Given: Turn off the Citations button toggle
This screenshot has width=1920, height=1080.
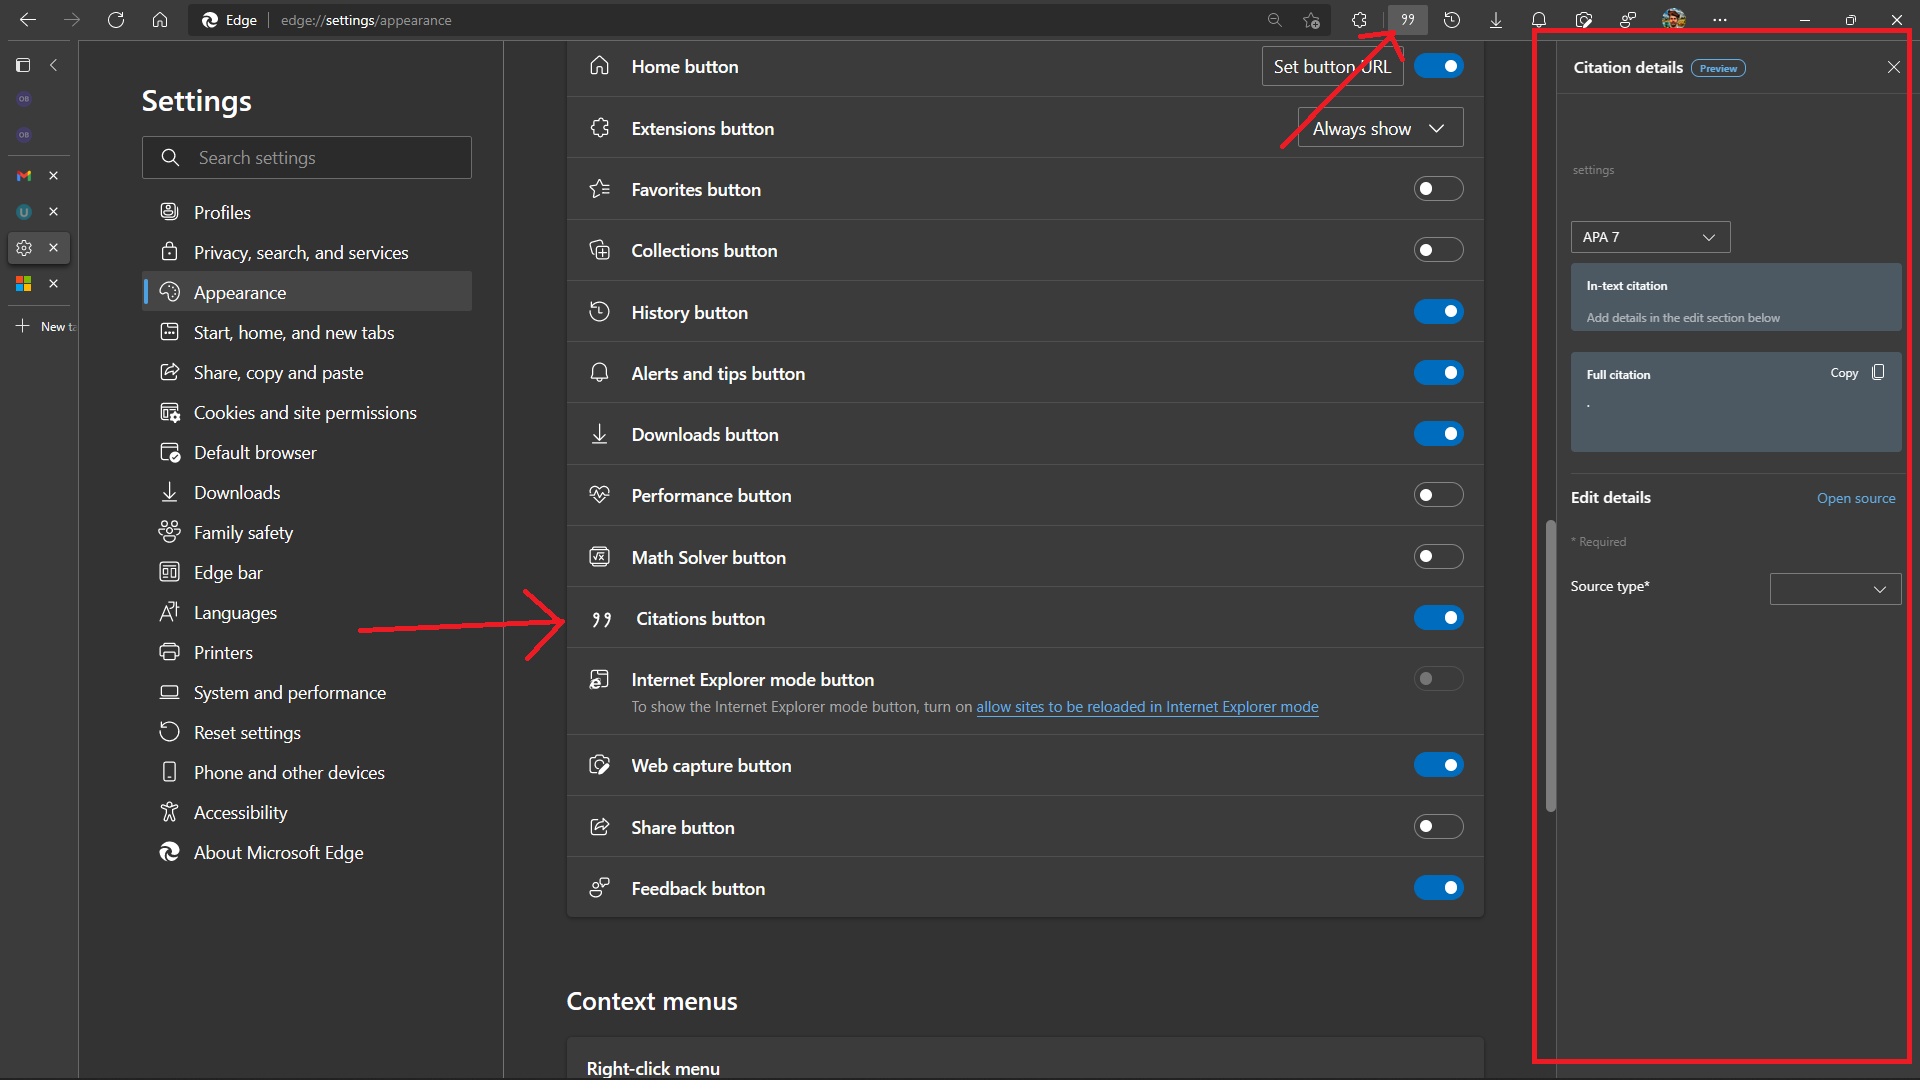Looking at the screenshot, I should click(x=1438, y=618).
